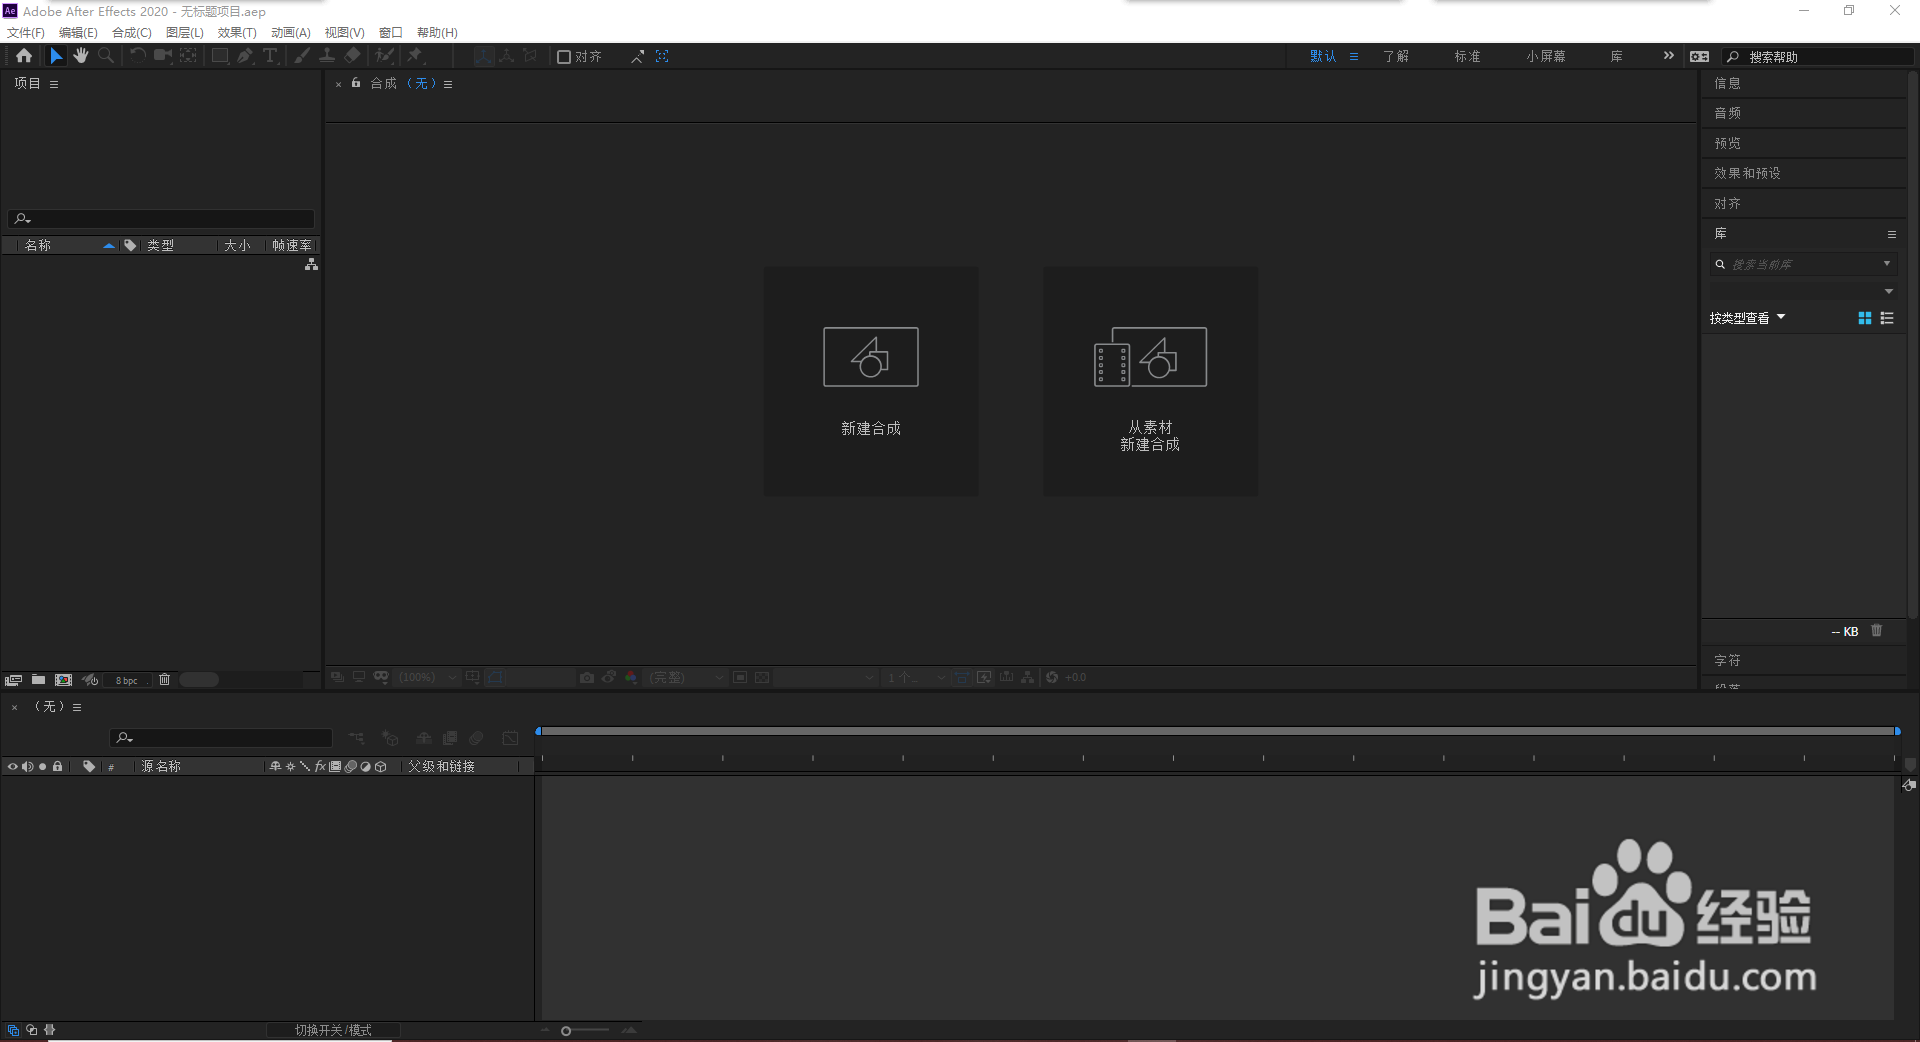Switch to the 小屏幕 workspace tab

1545,56
